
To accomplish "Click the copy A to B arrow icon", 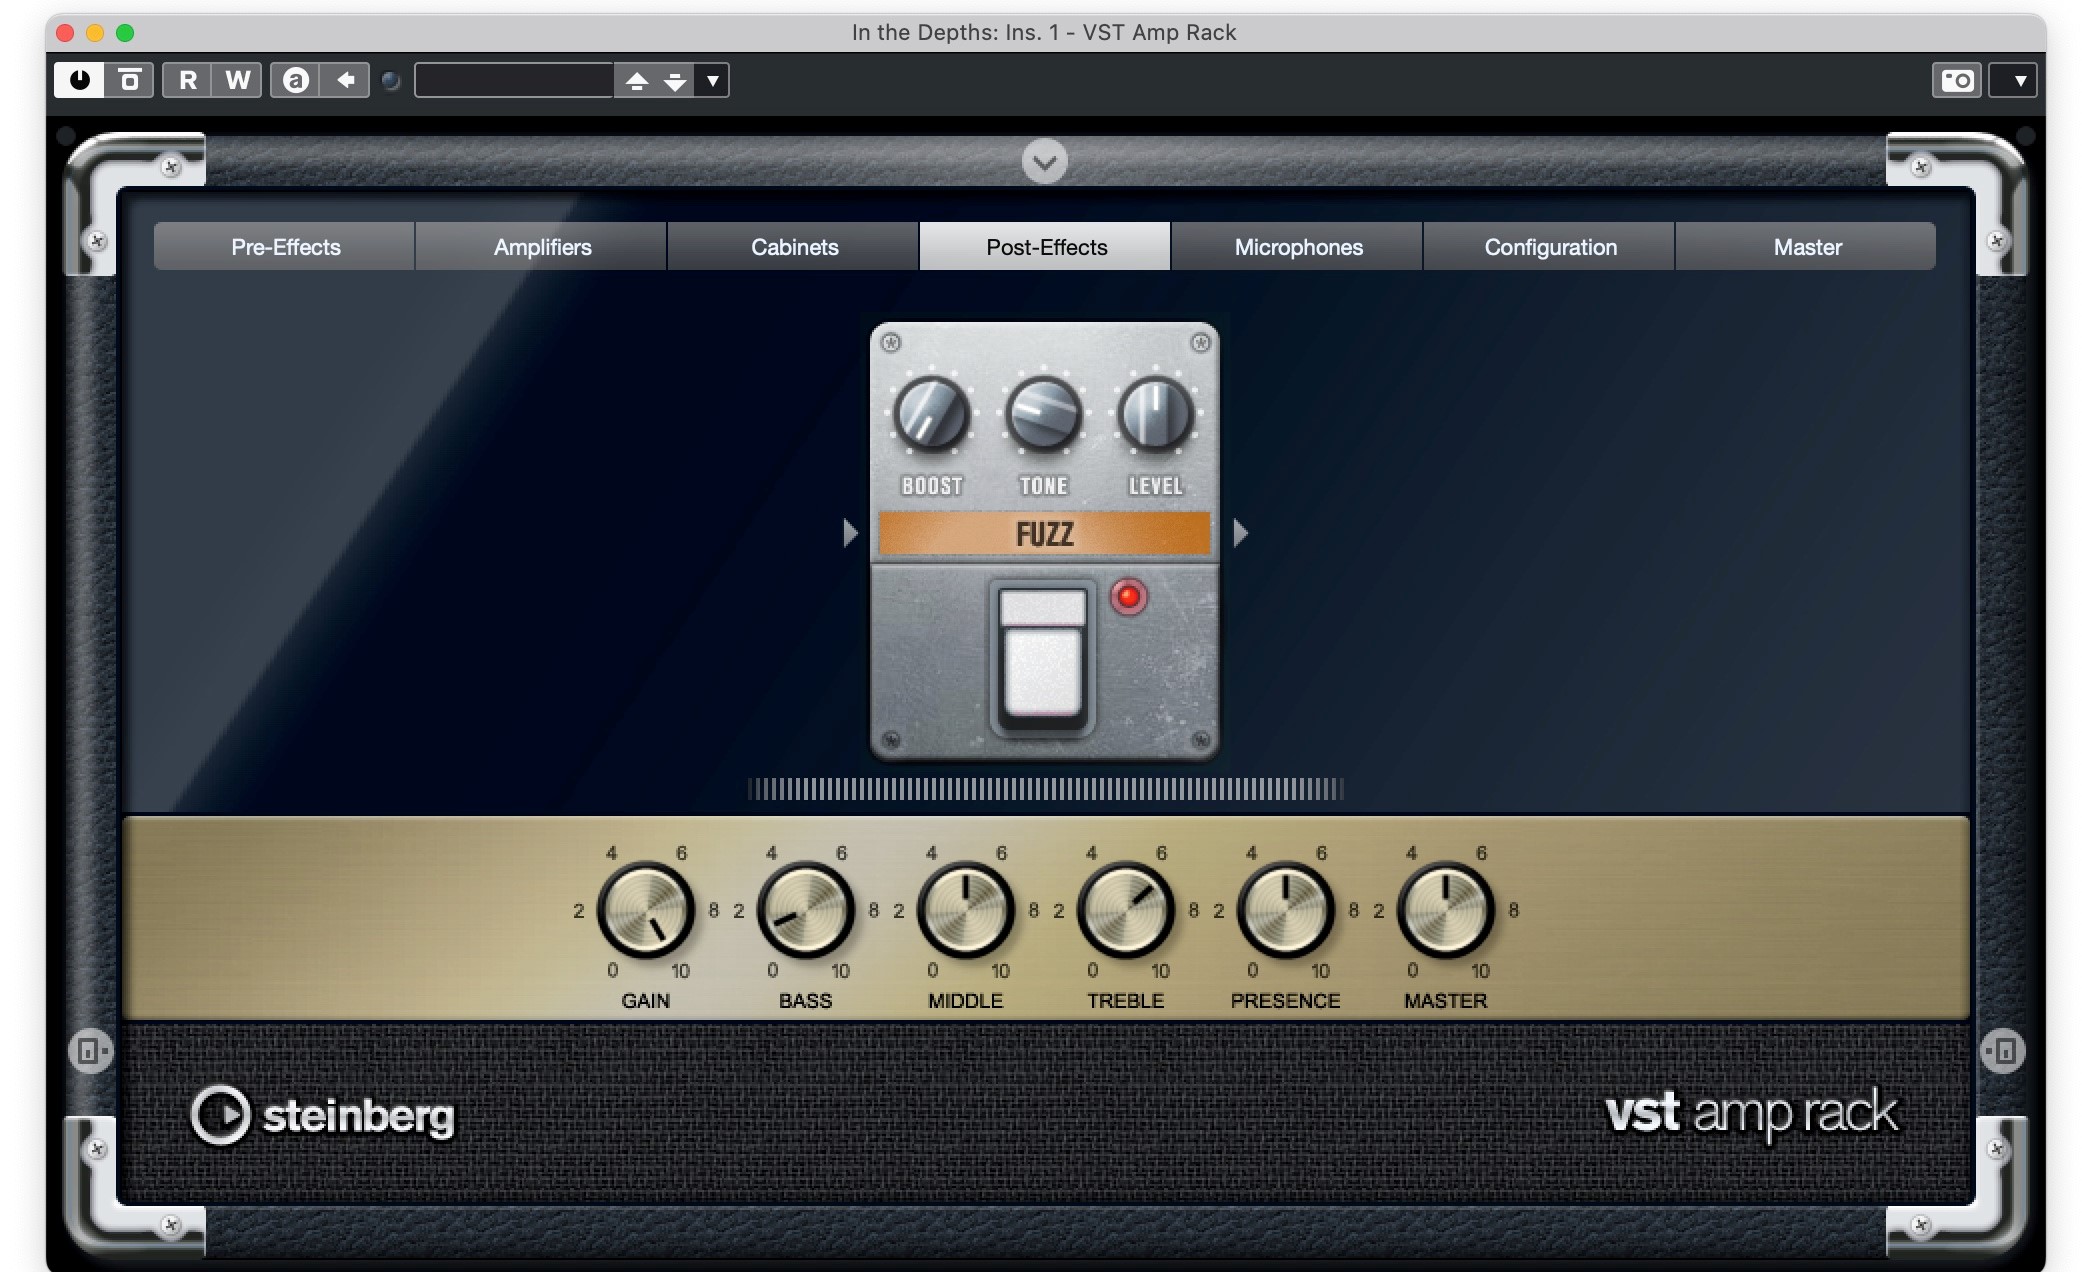I will tap(345, 80).
